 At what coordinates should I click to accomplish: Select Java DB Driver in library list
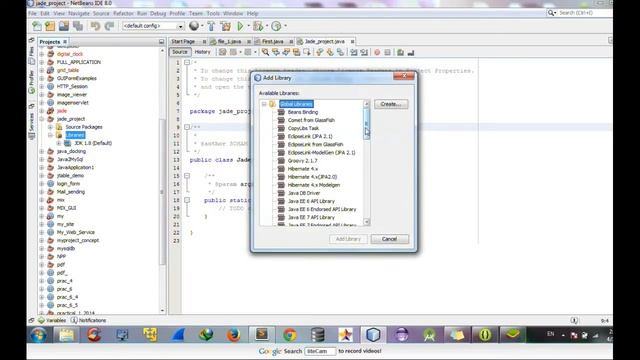point(304,193)
